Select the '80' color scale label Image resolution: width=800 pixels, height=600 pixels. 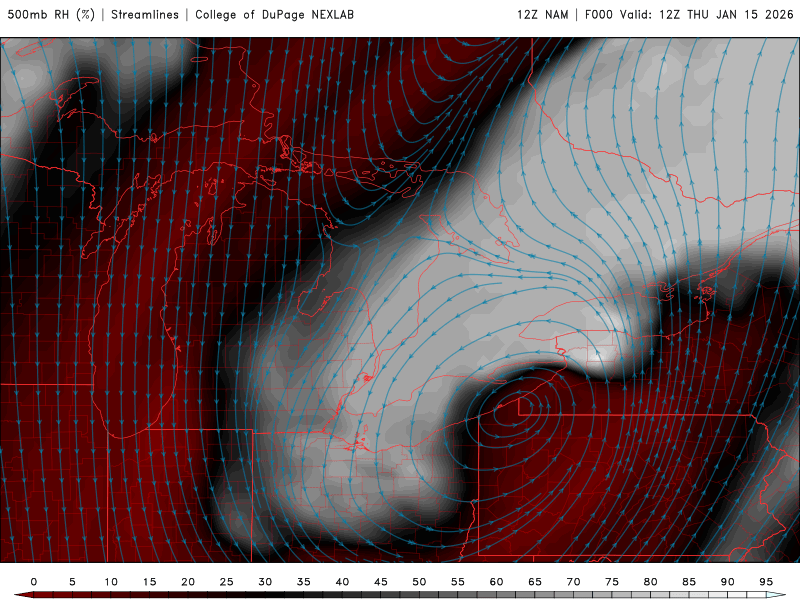point(651,582)
